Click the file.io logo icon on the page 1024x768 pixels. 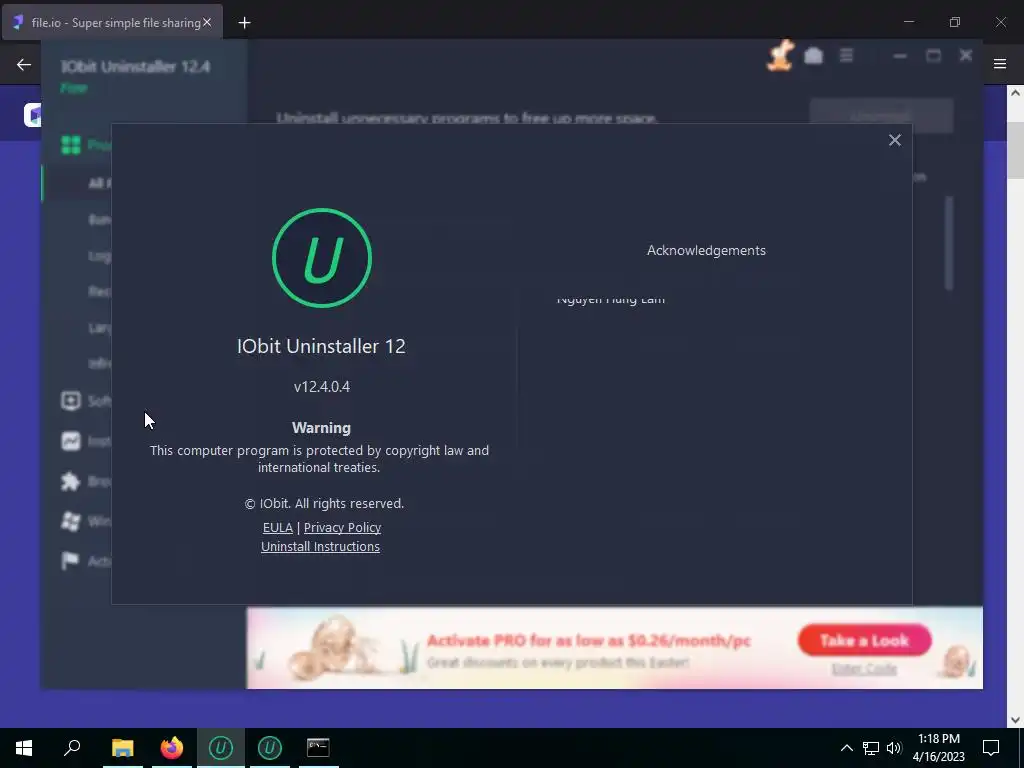click(33, 115)
